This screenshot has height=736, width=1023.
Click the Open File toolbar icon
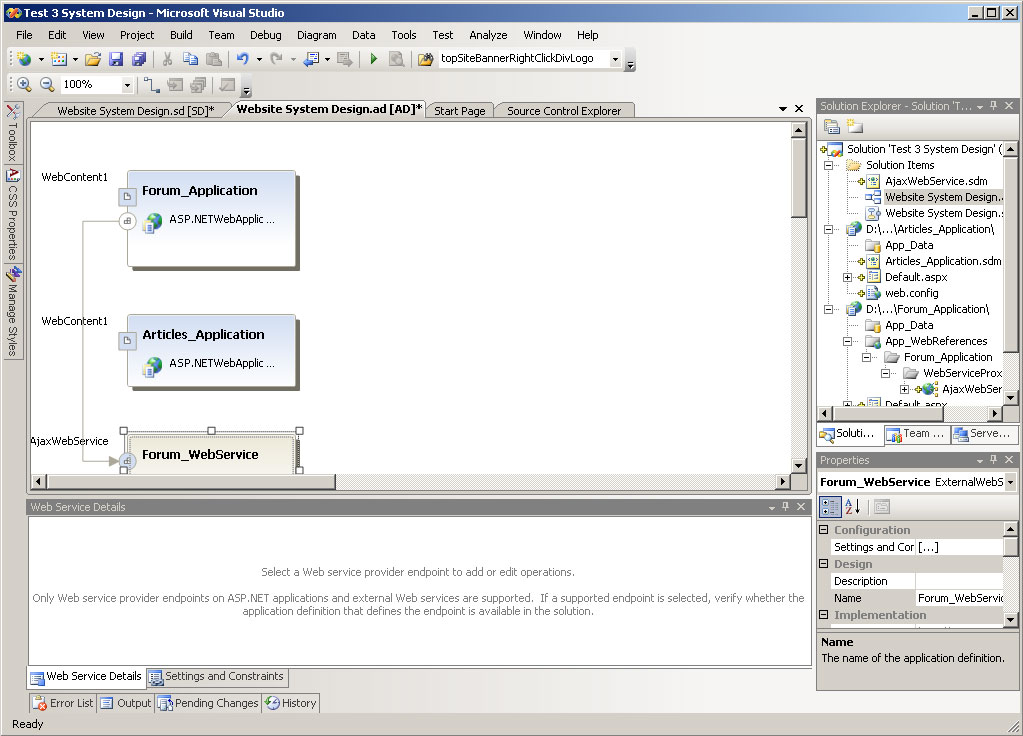coord(93,59)
